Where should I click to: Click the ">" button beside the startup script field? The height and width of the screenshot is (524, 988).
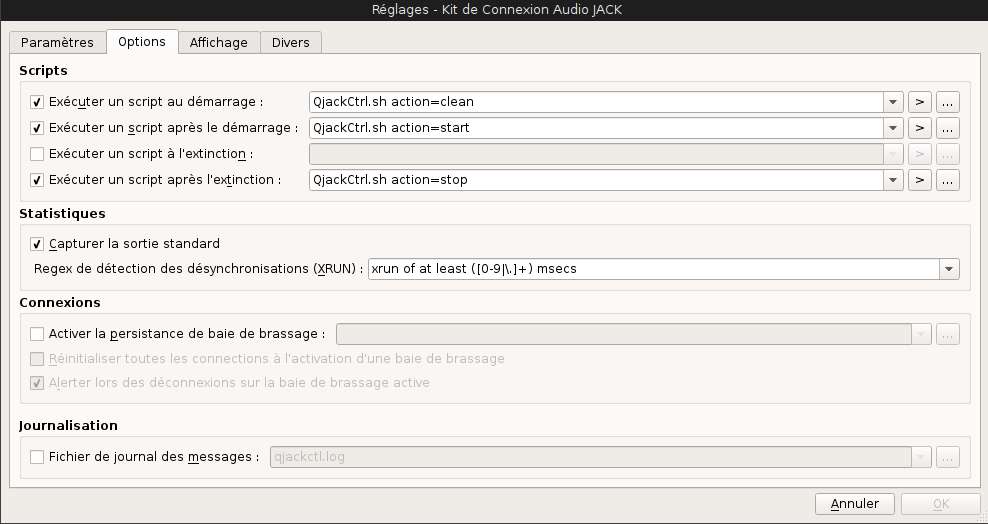[x=920, y=102]
